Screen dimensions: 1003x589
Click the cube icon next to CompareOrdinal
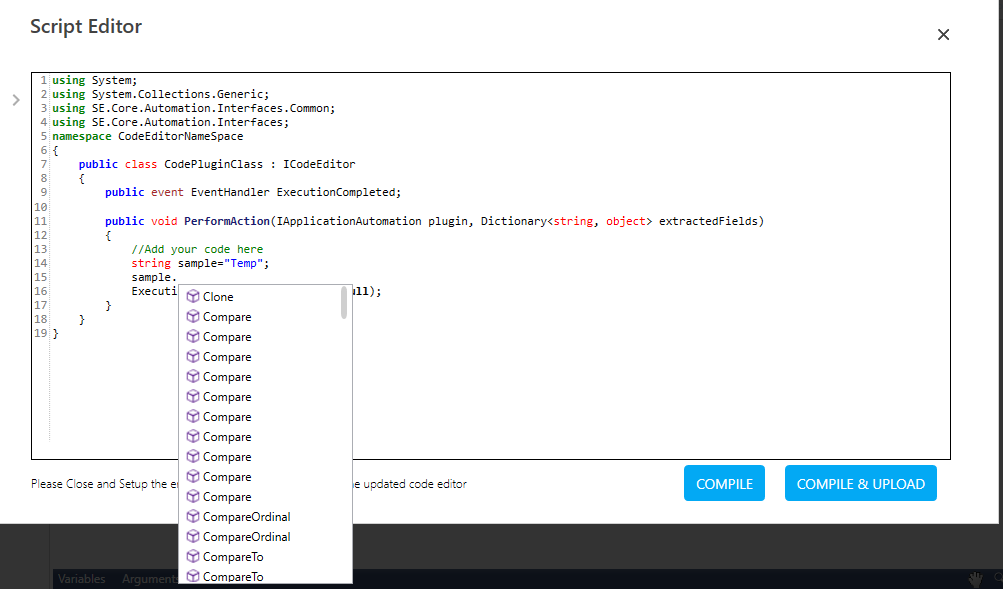[192, 516]
